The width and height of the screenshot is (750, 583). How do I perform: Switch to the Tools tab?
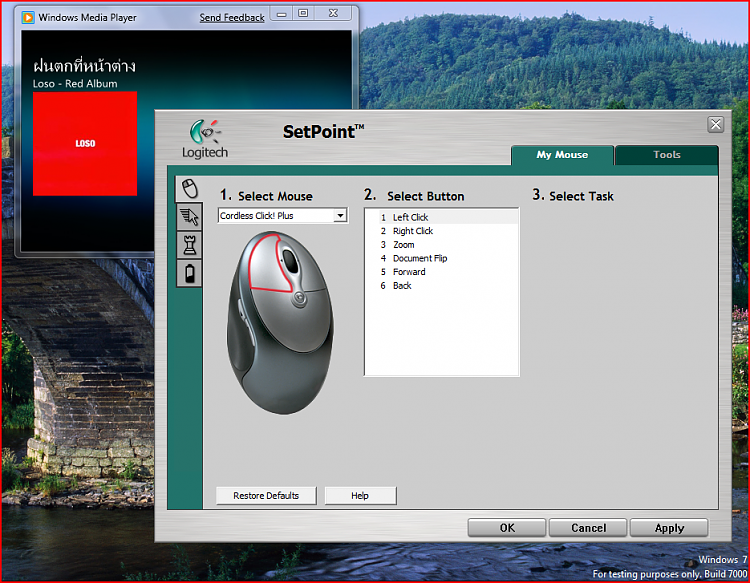point(667,155)
